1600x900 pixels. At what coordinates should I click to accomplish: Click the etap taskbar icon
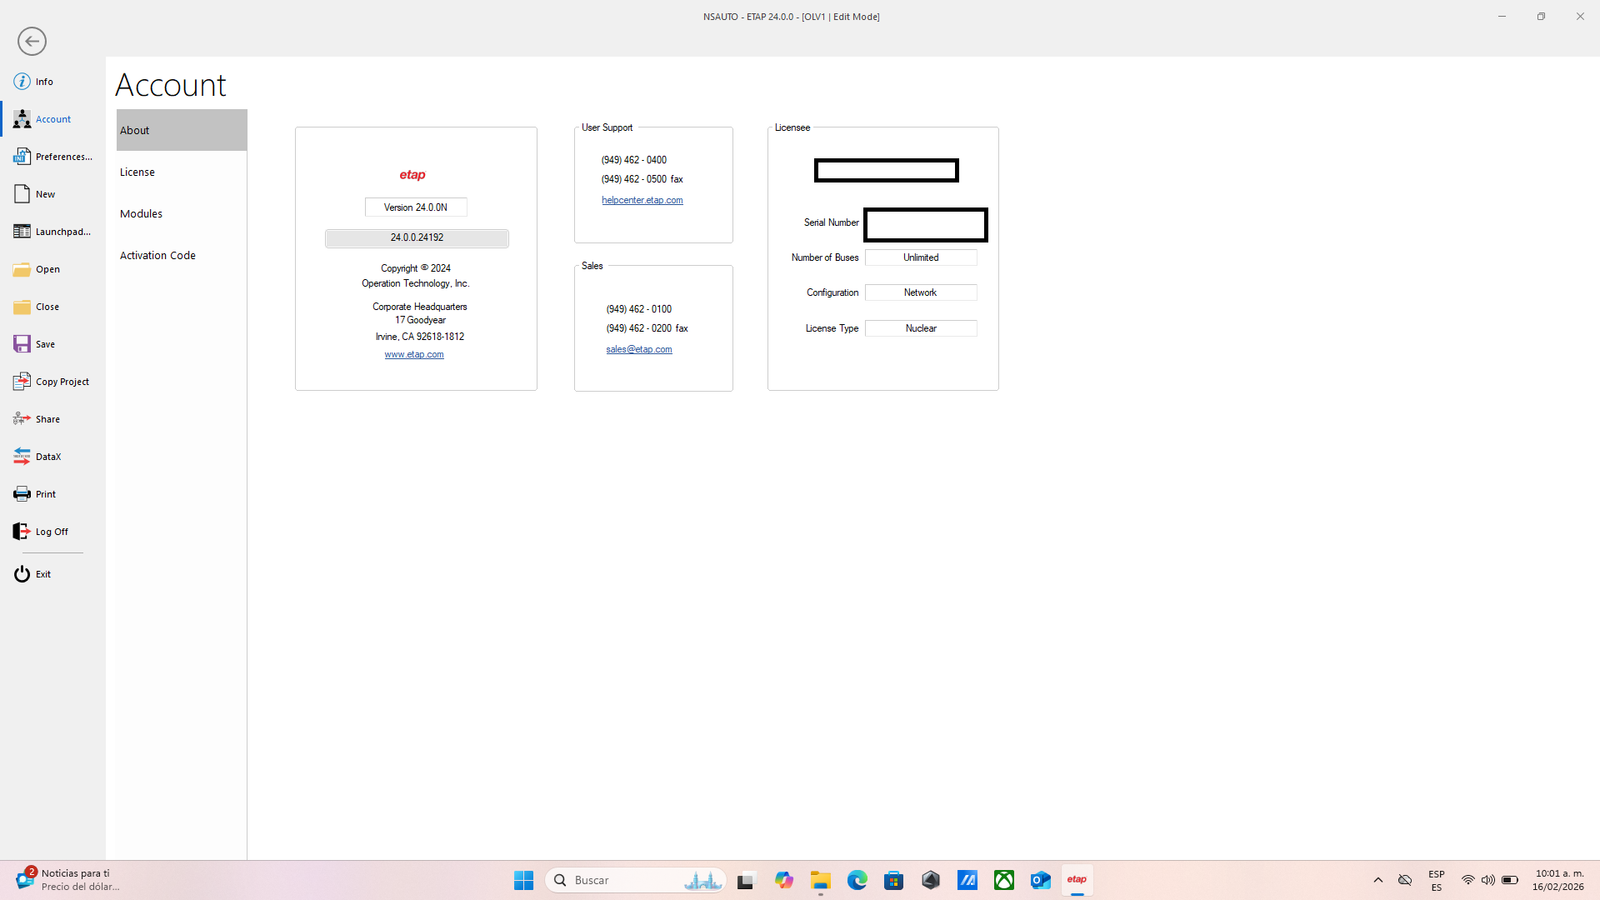pyautogui.click(x=1077, y=880)
